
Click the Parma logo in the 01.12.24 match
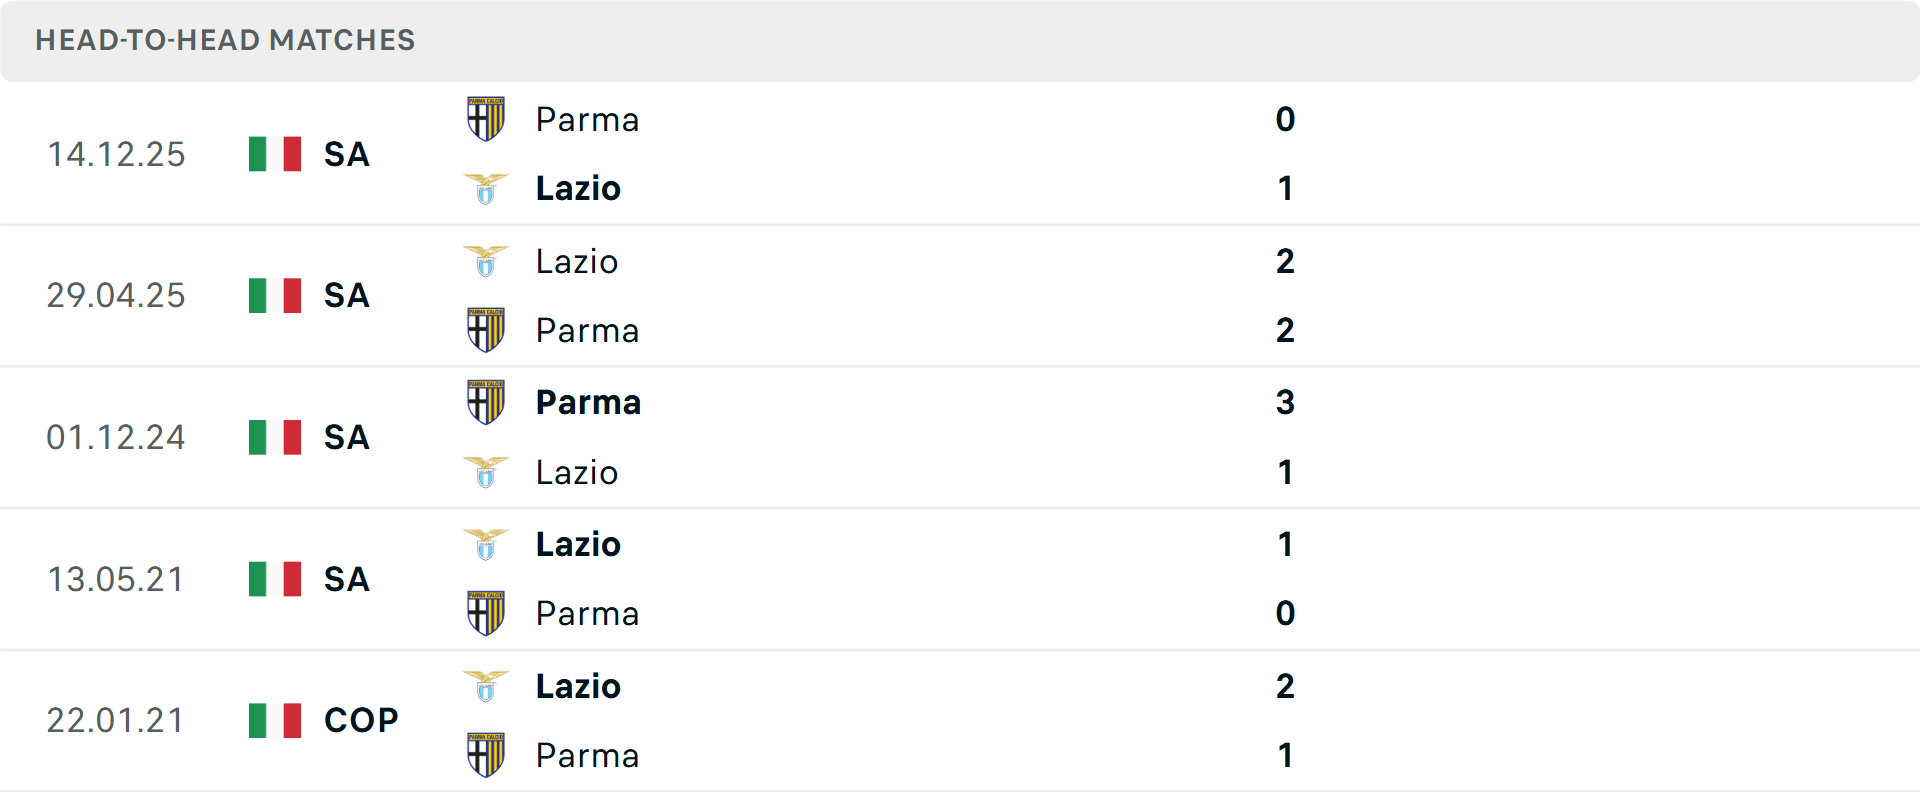pos(486,403)
